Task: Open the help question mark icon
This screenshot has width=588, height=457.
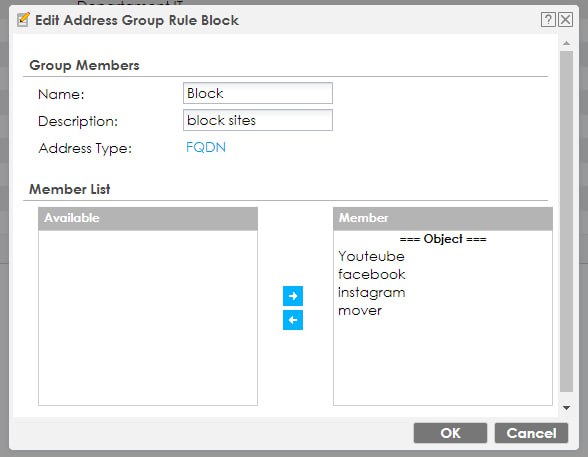Action: click(x=548, y=19)
